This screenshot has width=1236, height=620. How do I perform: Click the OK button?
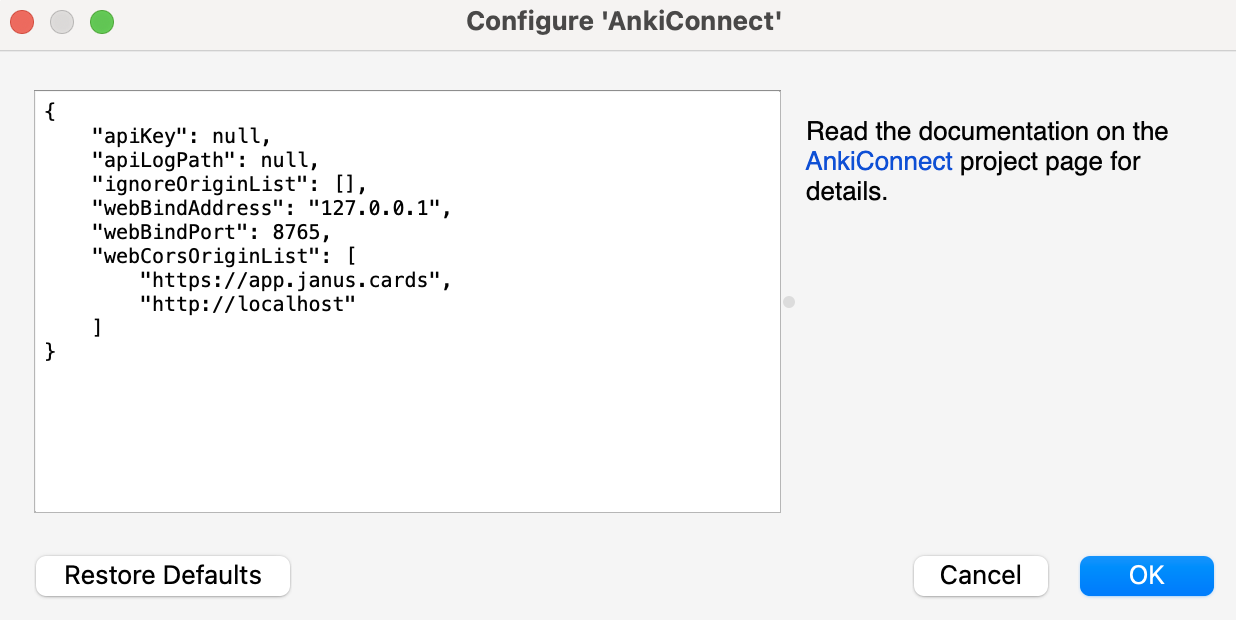point(1146,575)
